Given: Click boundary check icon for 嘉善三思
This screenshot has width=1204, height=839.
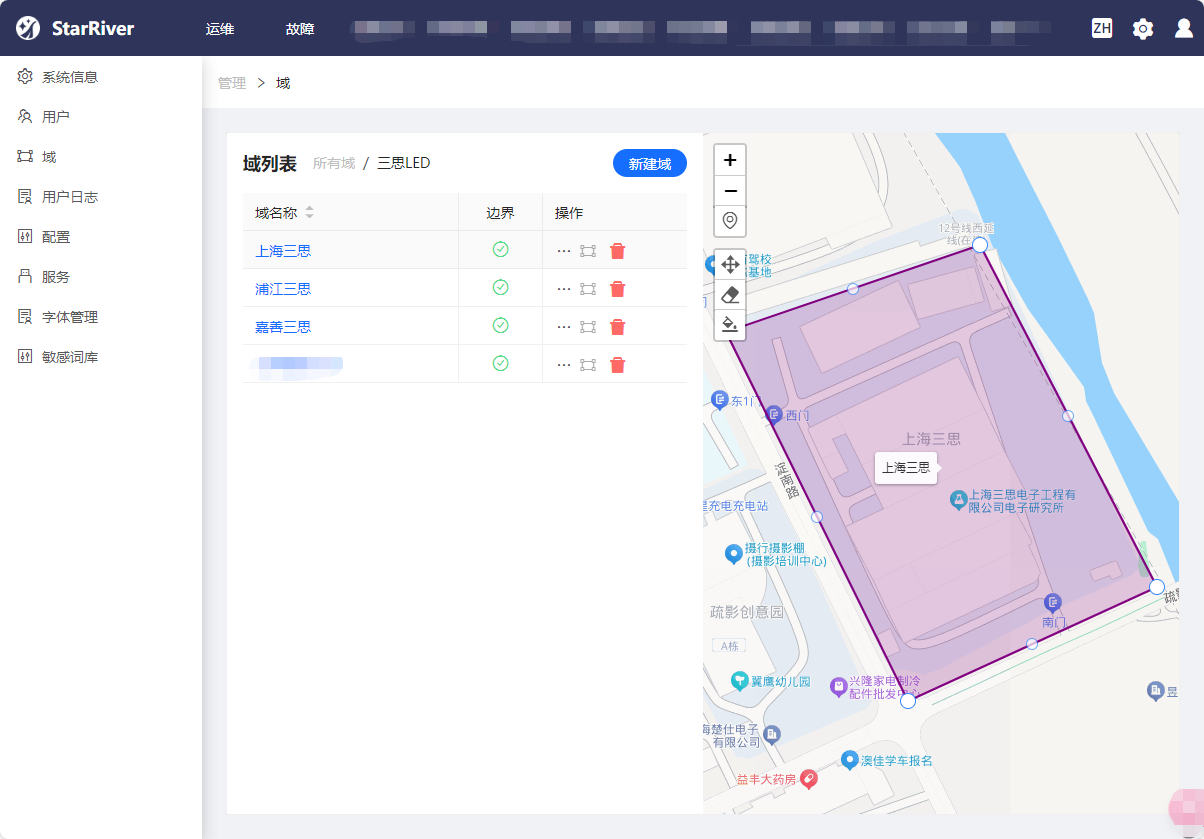Looking at the screenshot, I should (501, 325).
